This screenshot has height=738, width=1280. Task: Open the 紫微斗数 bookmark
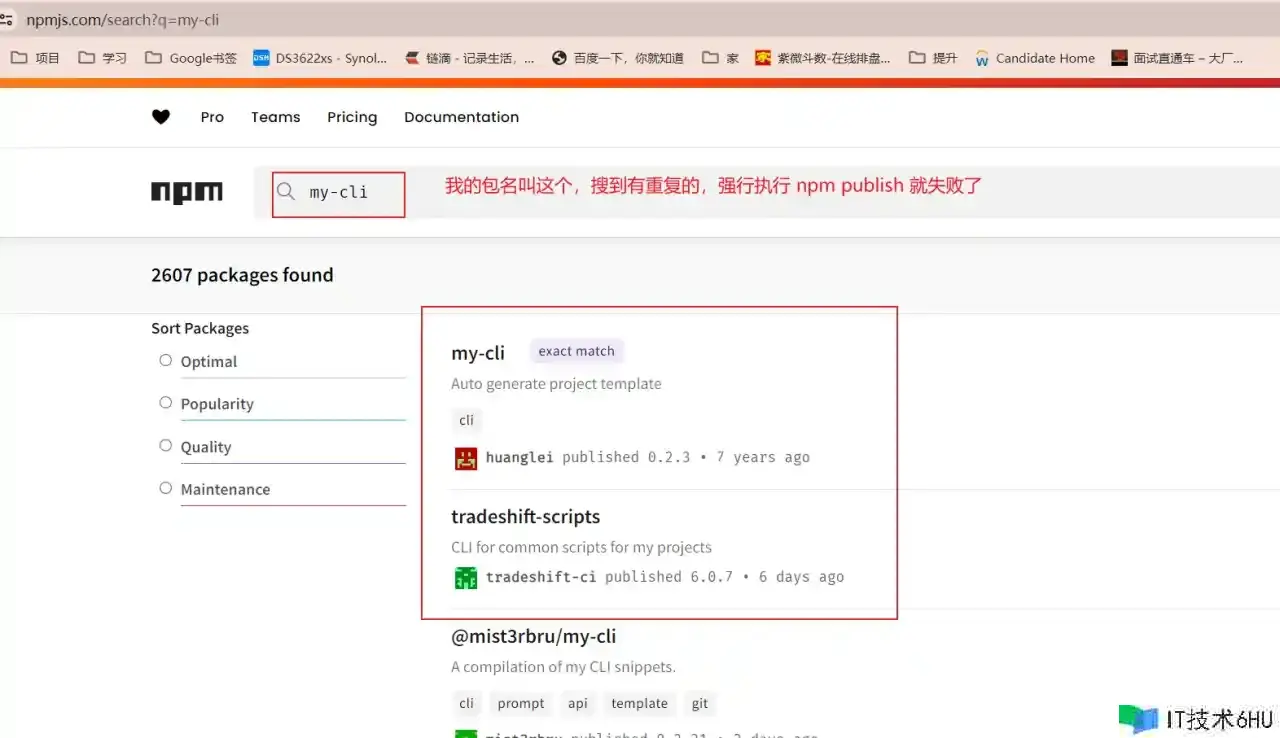(823, 58)
